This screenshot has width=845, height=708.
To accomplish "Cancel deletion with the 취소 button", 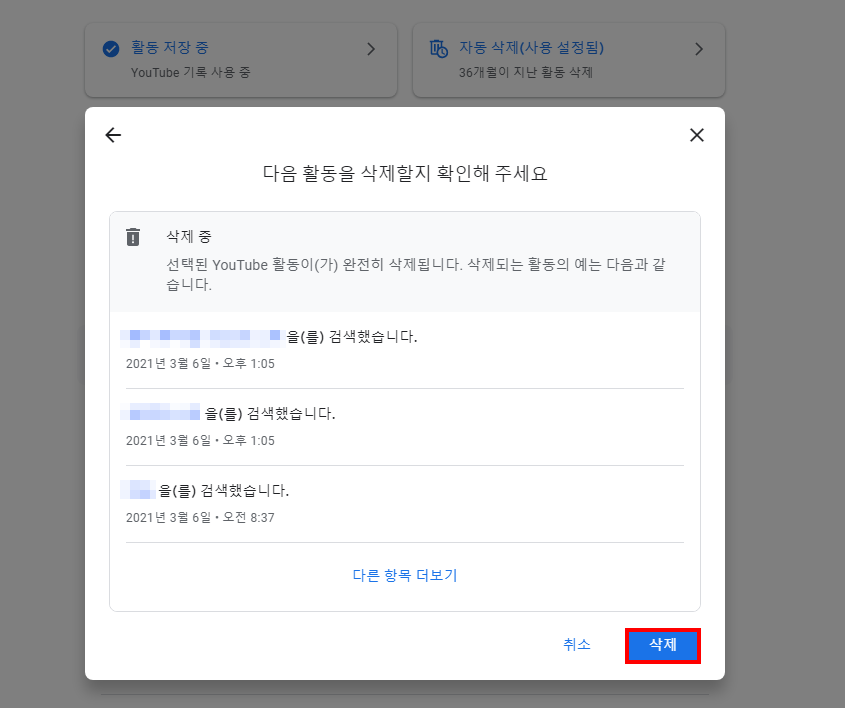I will [x=577, y=644].
